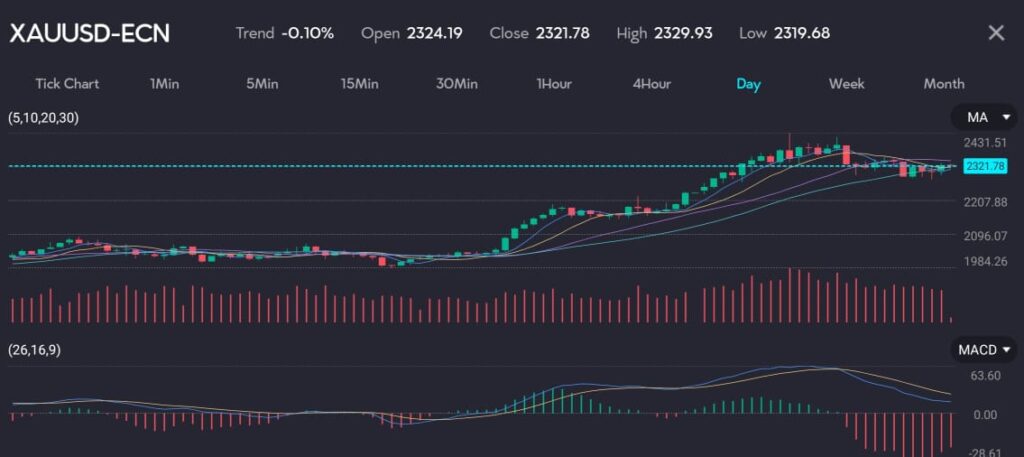Click the MA parameters (5,10,20,30) label
1024x457 pixels.
(43, 118)
